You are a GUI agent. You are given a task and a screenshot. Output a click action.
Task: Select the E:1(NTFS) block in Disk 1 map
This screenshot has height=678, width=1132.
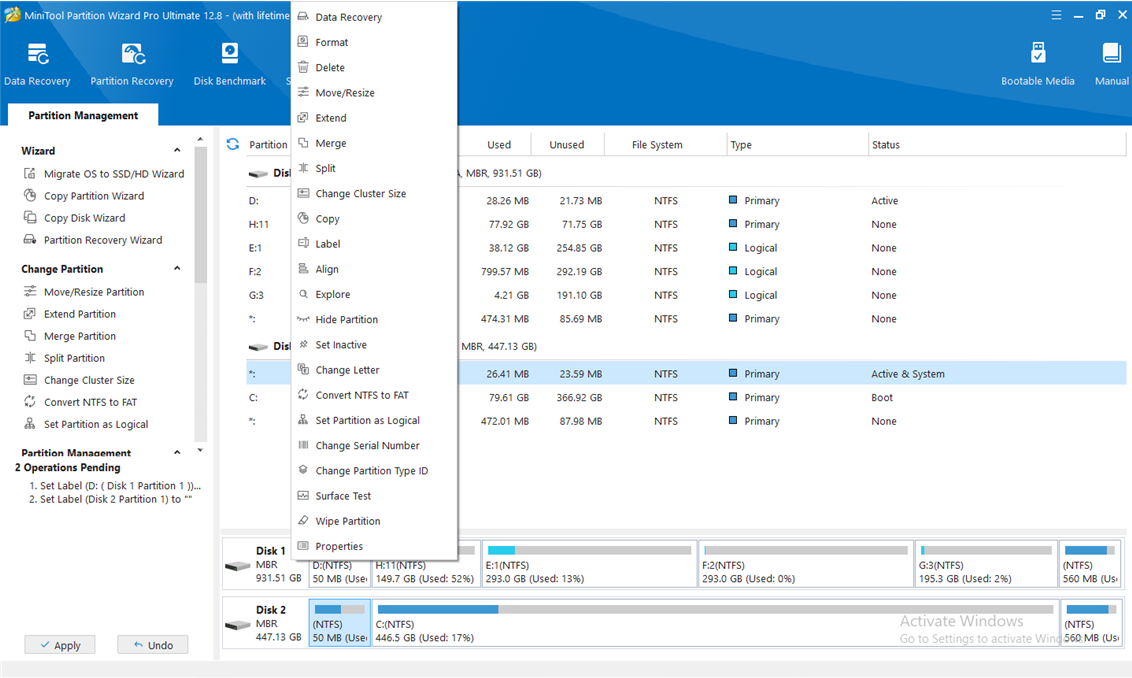tap(589, 564)
